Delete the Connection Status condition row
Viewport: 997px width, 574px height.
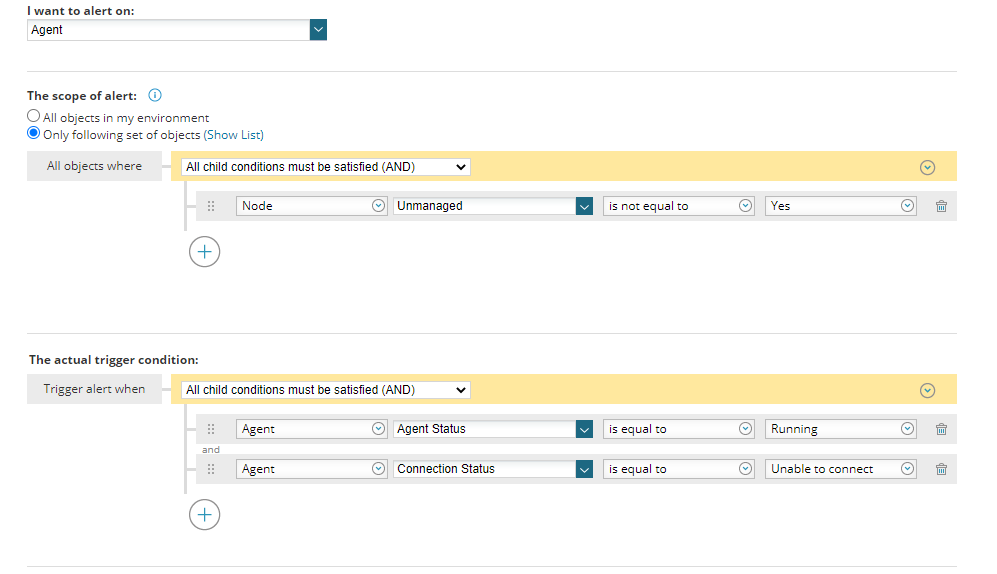click(941, 469)
